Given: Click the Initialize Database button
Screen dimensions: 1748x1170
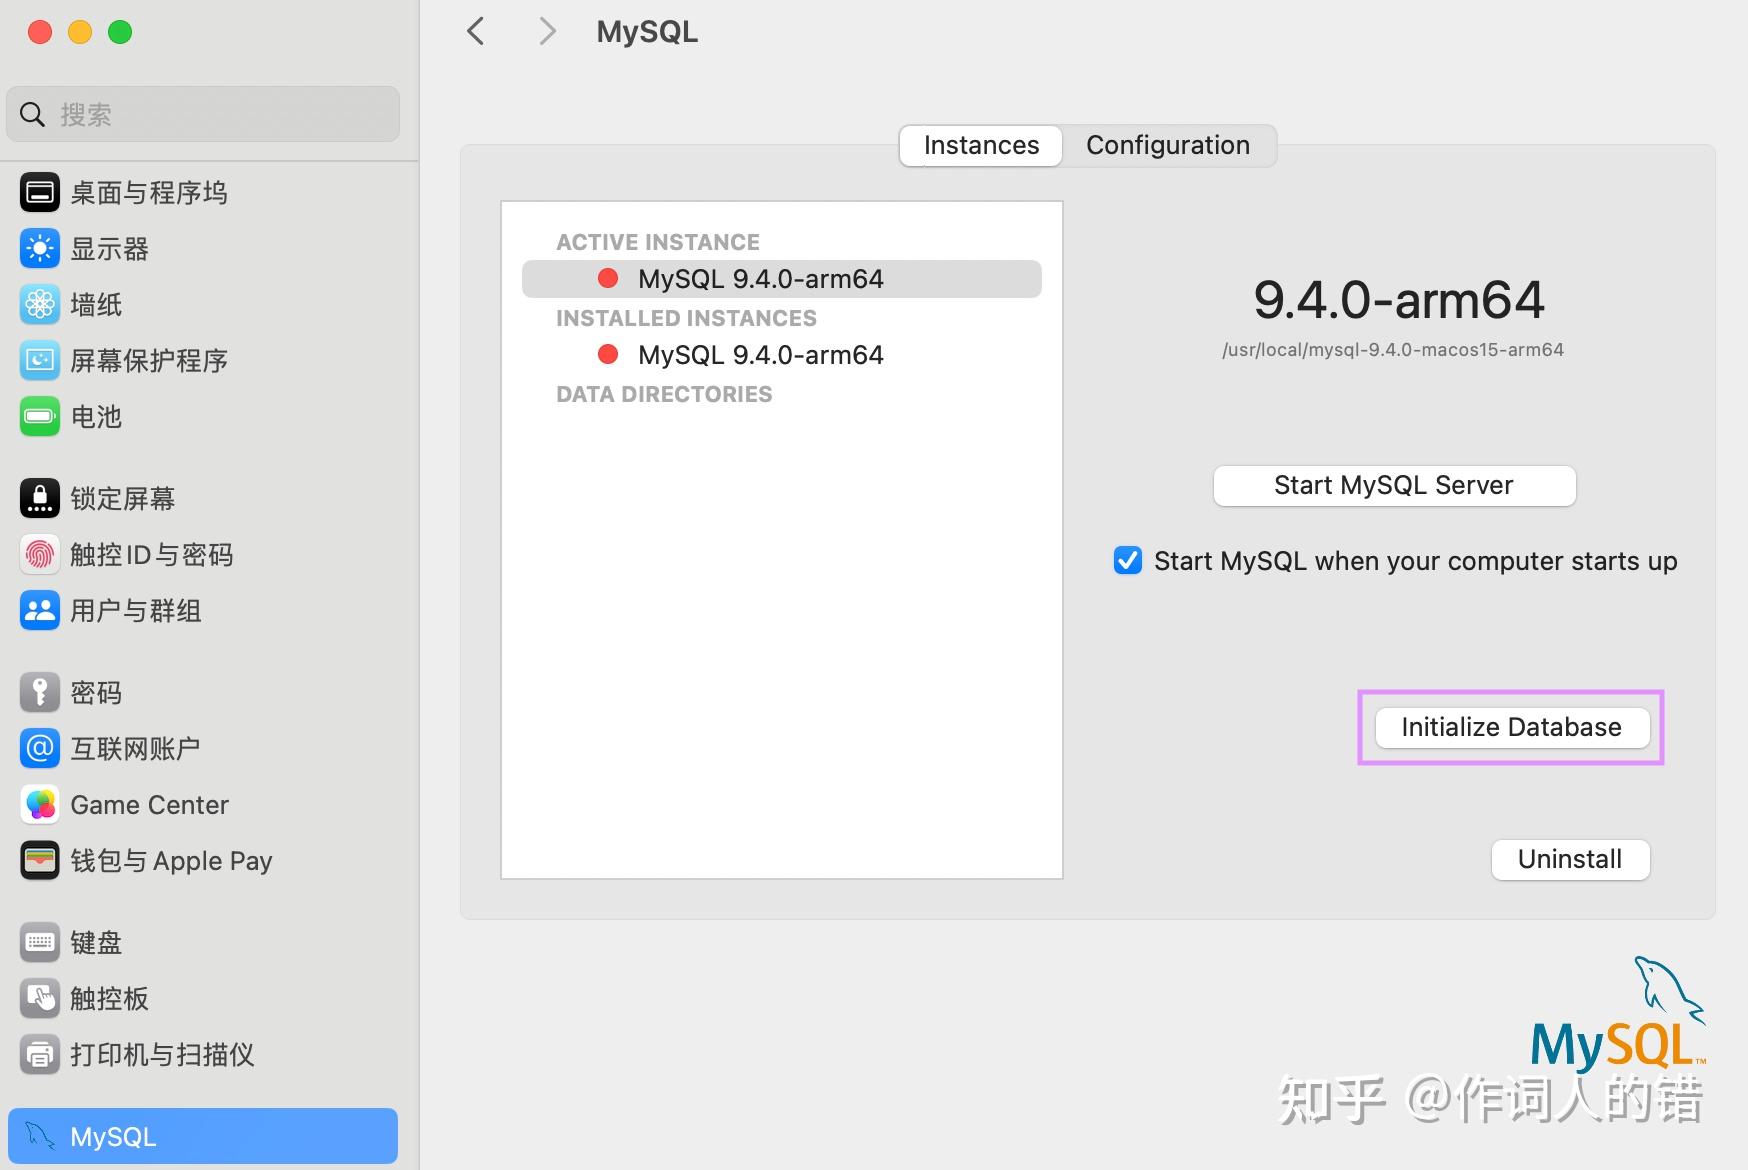Looking at the screenshot, I should [1510, 727].
